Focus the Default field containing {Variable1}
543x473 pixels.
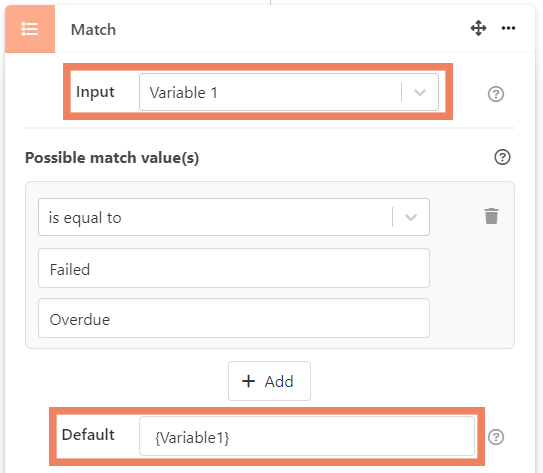coord(307,436)
